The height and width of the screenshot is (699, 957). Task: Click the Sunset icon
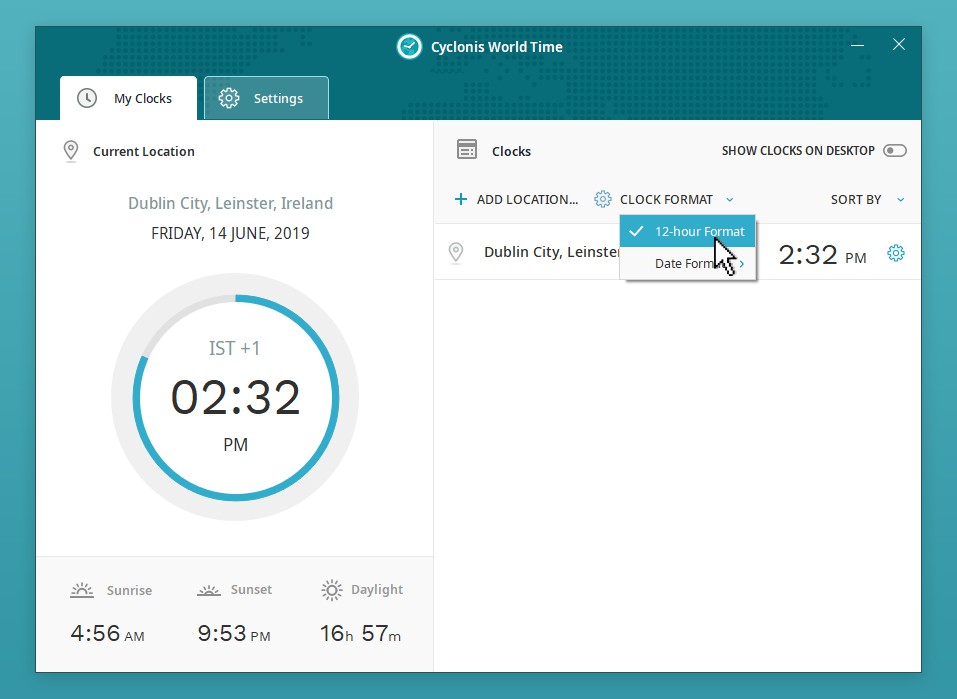coord(208,590)
